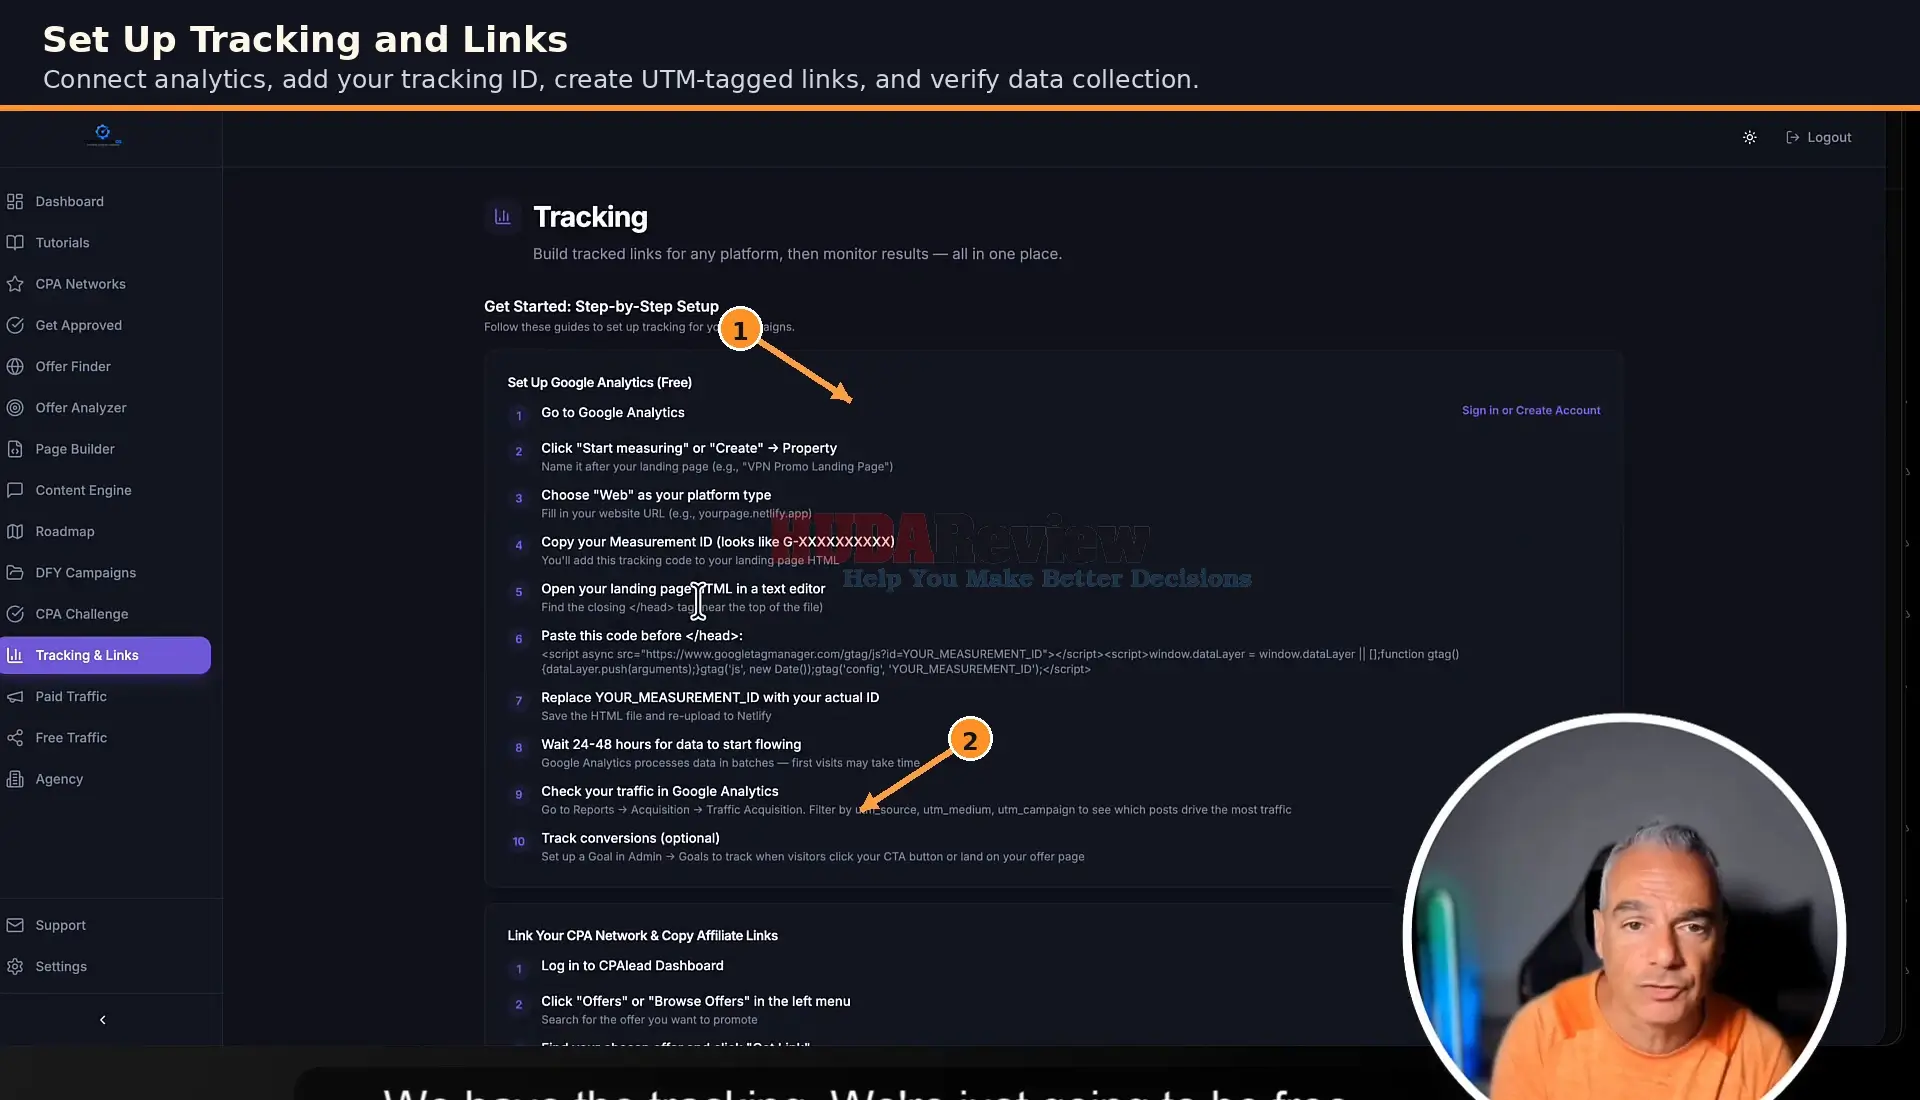The height and width of the screenshot is (1100, 1920).
Task: Toggle the light/dark theme sun icon
Action: 1749,137
